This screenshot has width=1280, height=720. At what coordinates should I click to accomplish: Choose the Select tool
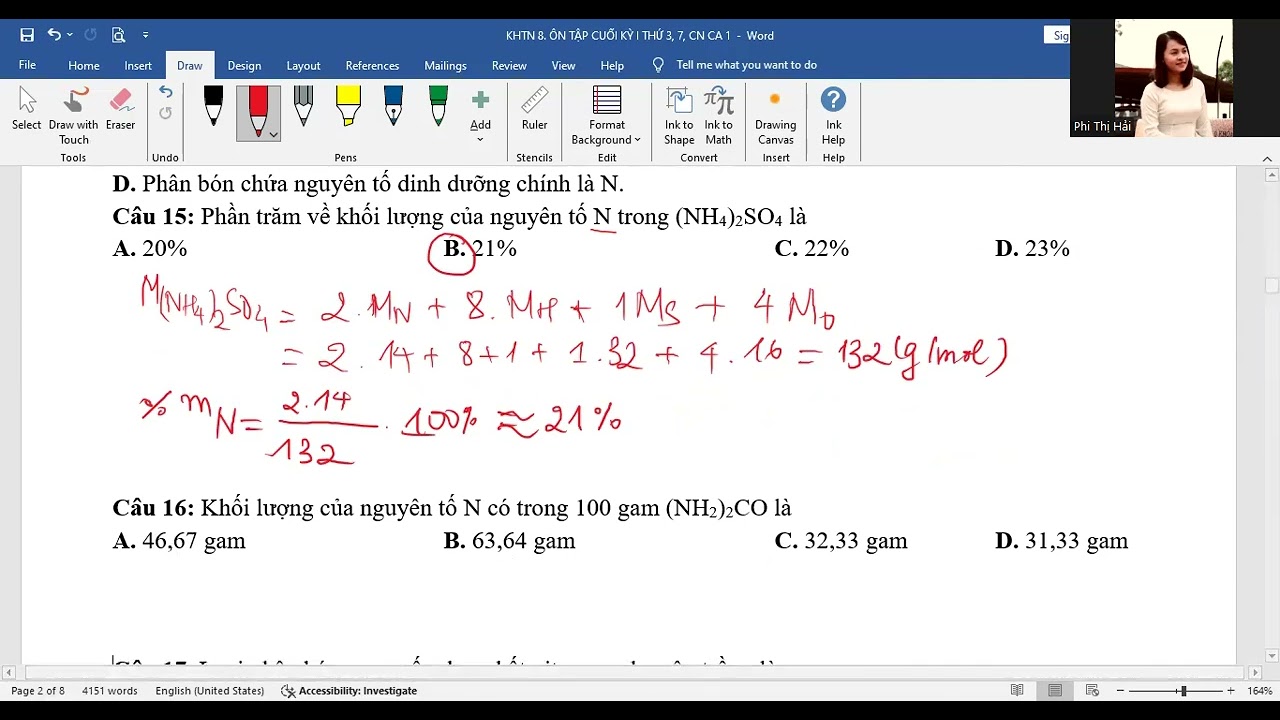[27, 110]
